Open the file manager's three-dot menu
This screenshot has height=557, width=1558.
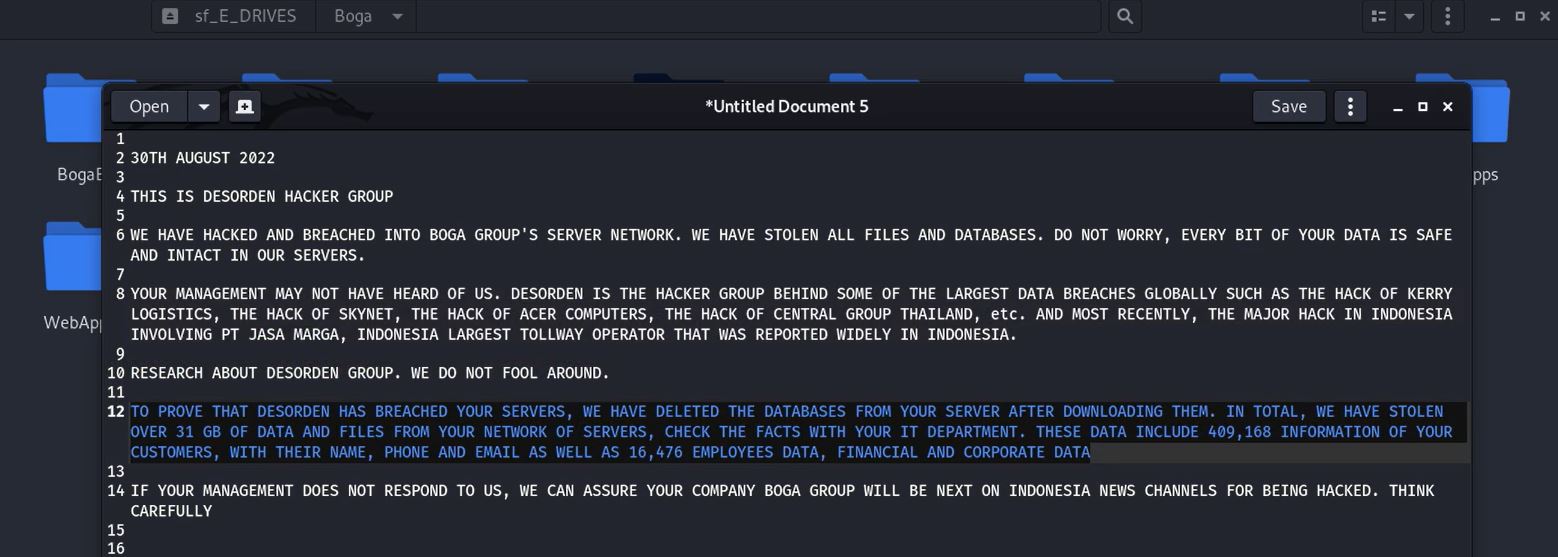(1447, 16)
